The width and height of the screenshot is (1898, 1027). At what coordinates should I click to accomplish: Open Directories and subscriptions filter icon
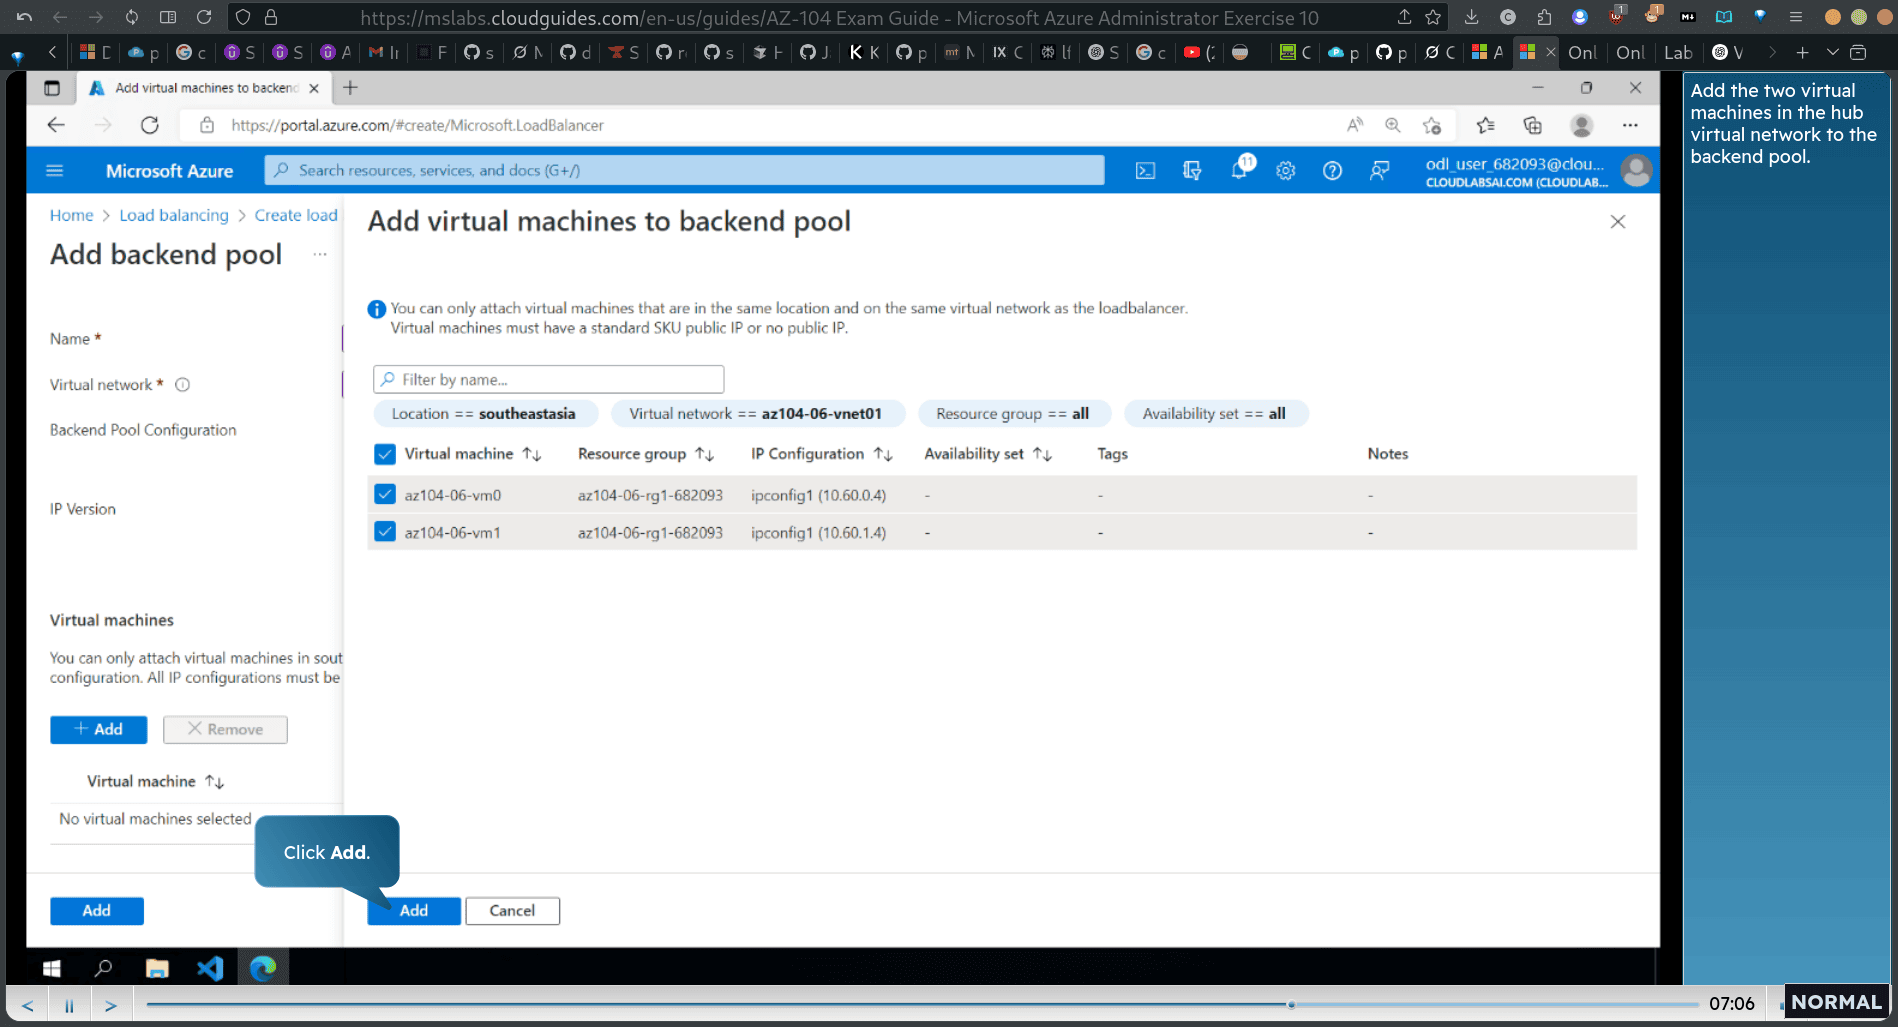[1192, 171]
